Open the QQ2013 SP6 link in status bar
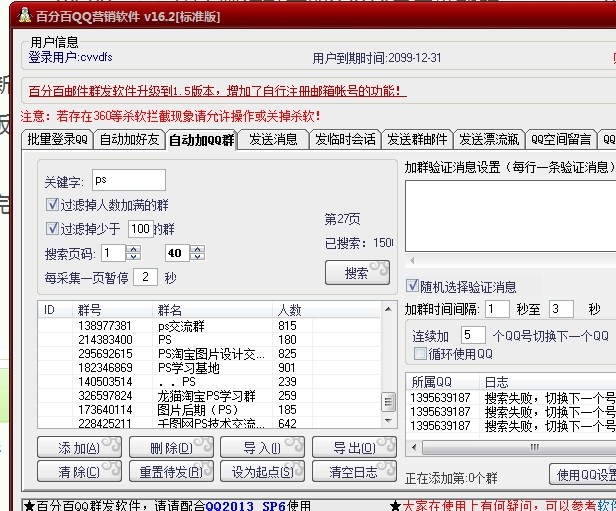 [245, 506]
